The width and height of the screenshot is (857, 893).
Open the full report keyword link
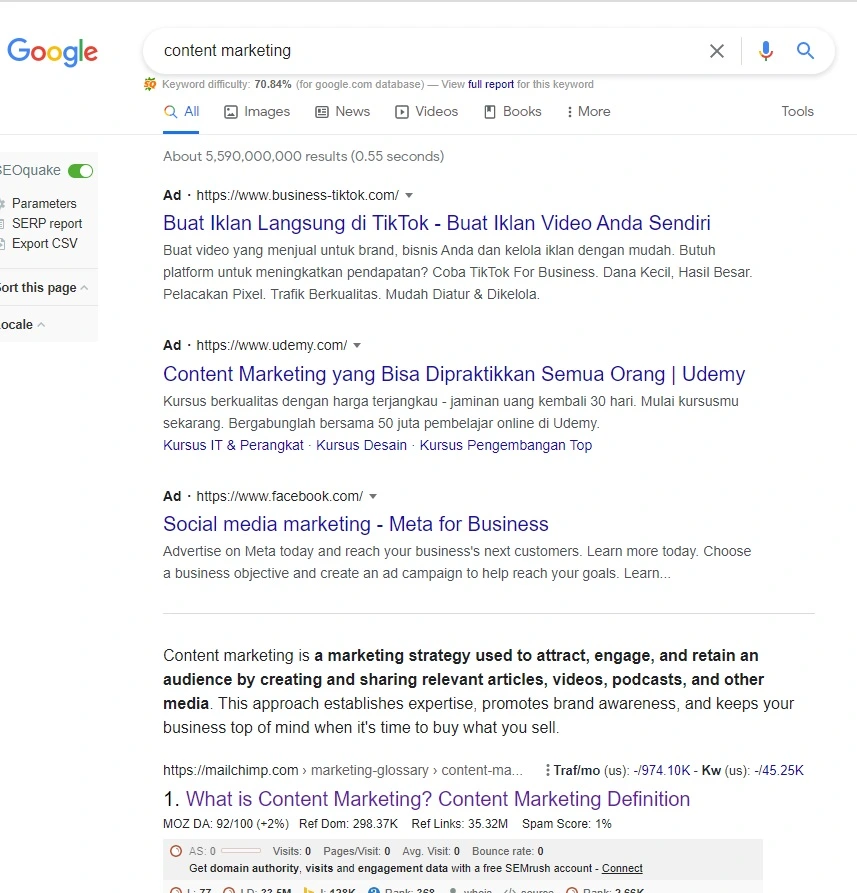tap(491, 84)
